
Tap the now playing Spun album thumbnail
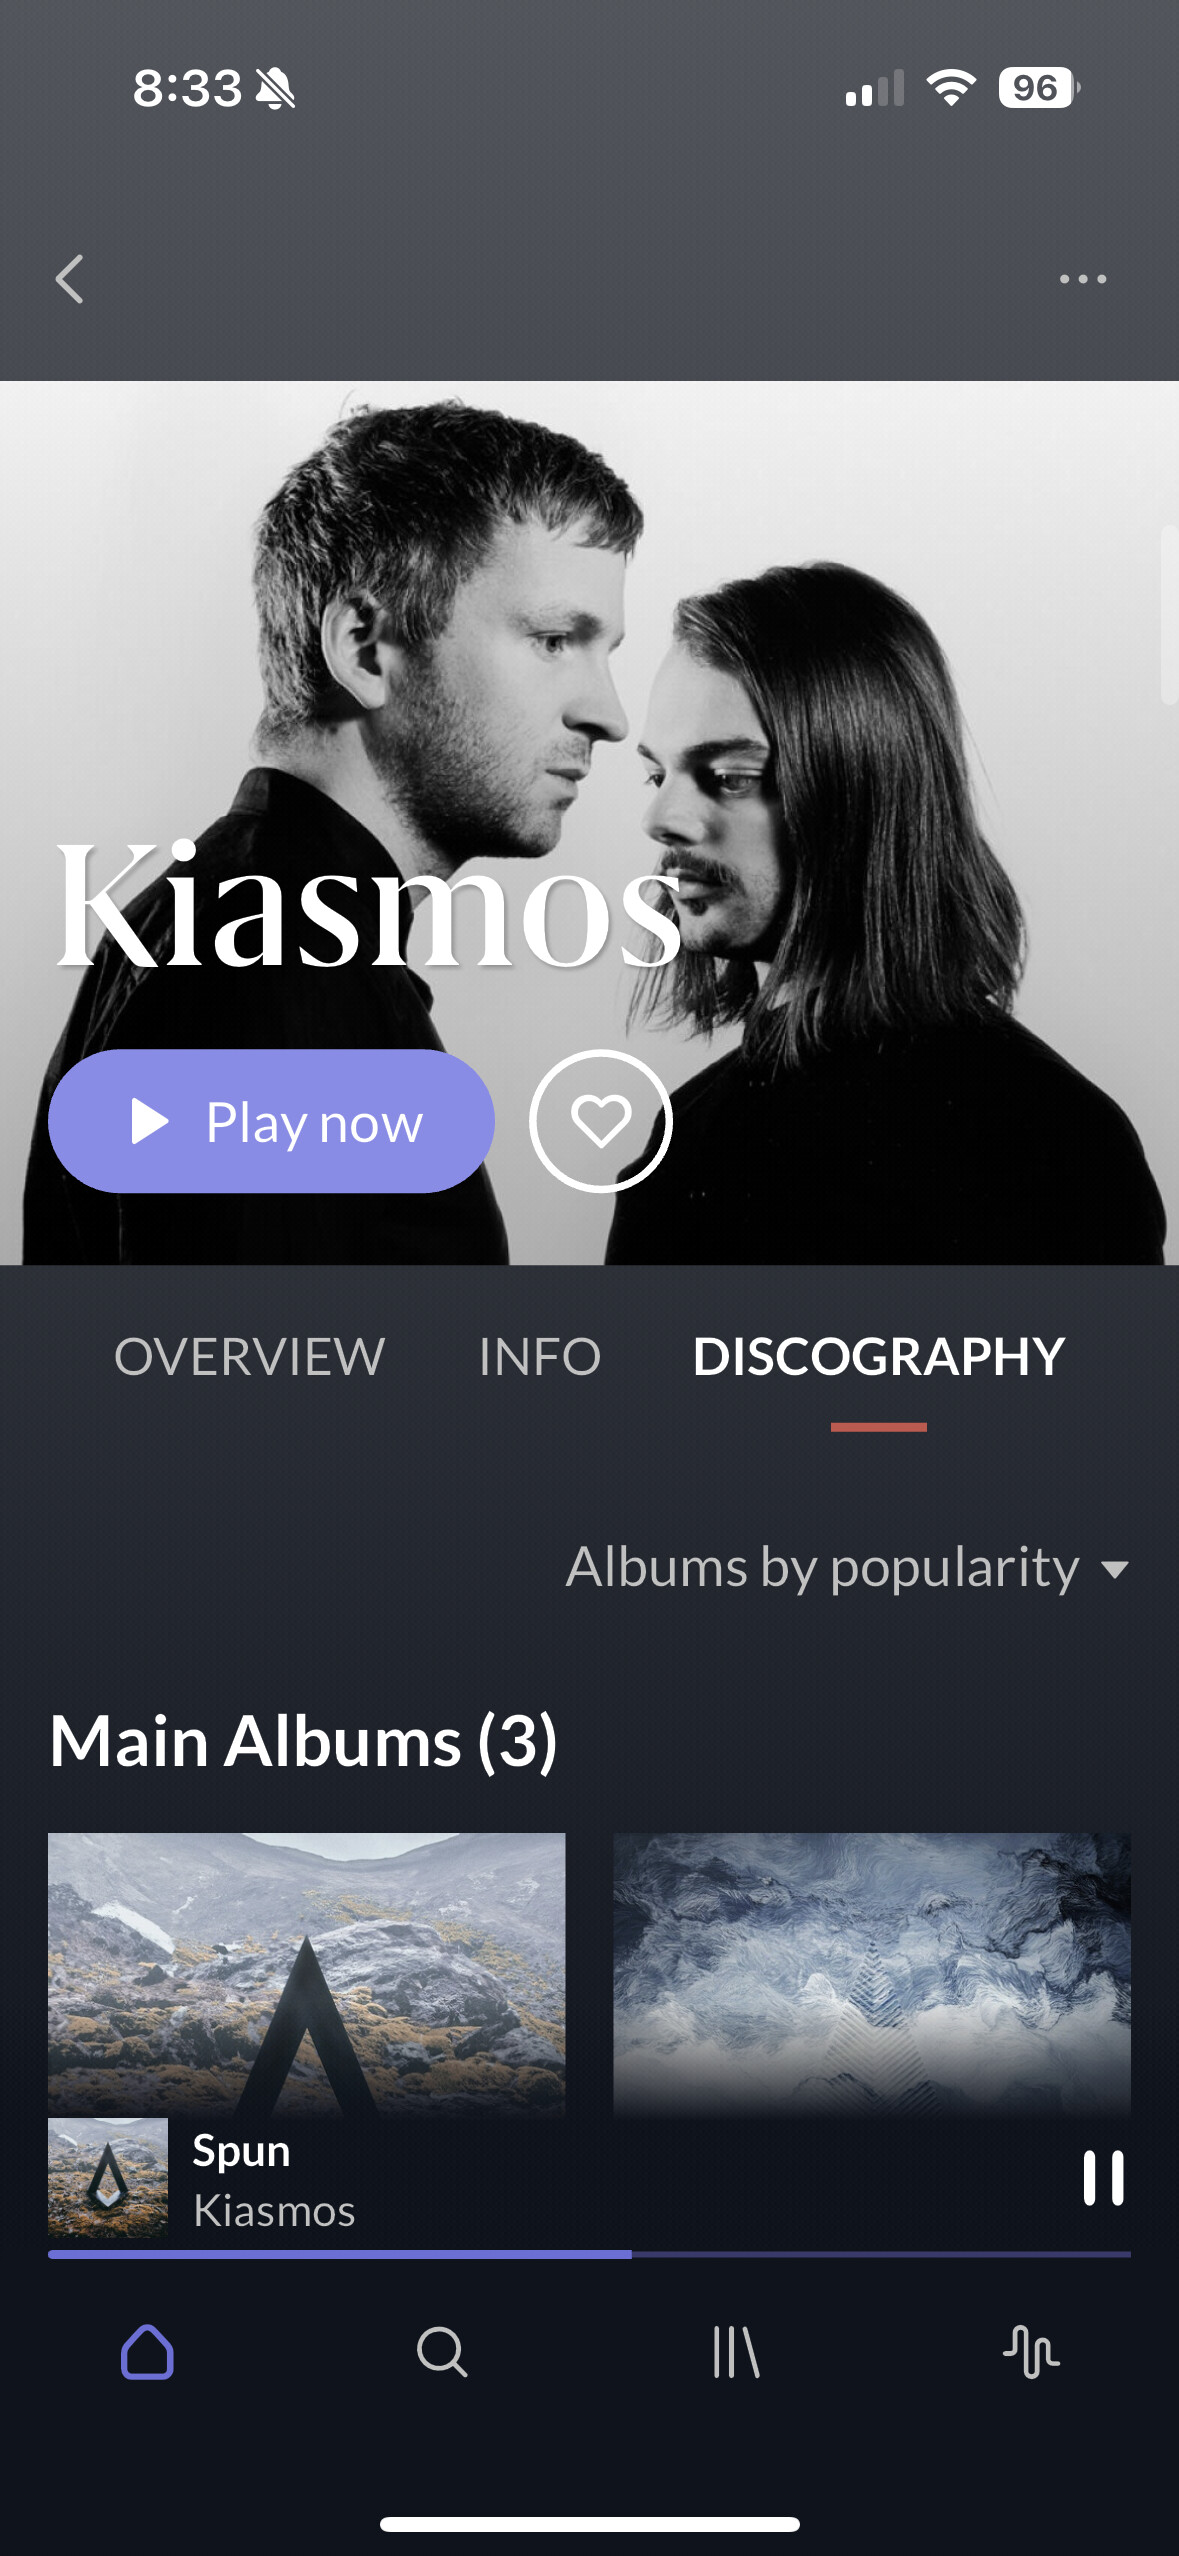point(108,2178)
